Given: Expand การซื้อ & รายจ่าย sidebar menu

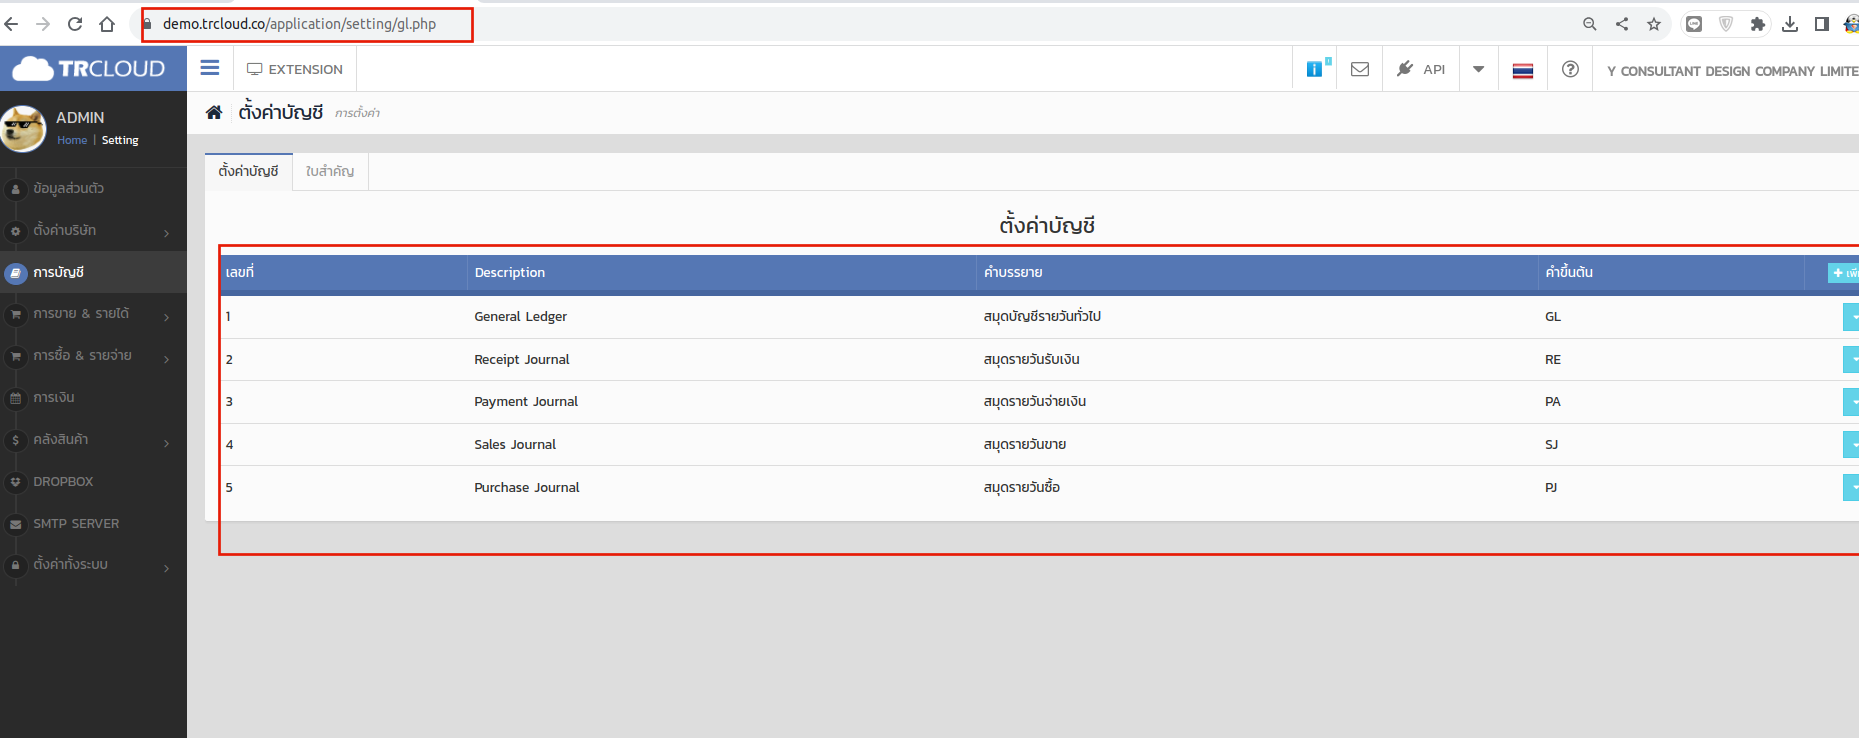Looking at the screenshot, I should point(93,356).
